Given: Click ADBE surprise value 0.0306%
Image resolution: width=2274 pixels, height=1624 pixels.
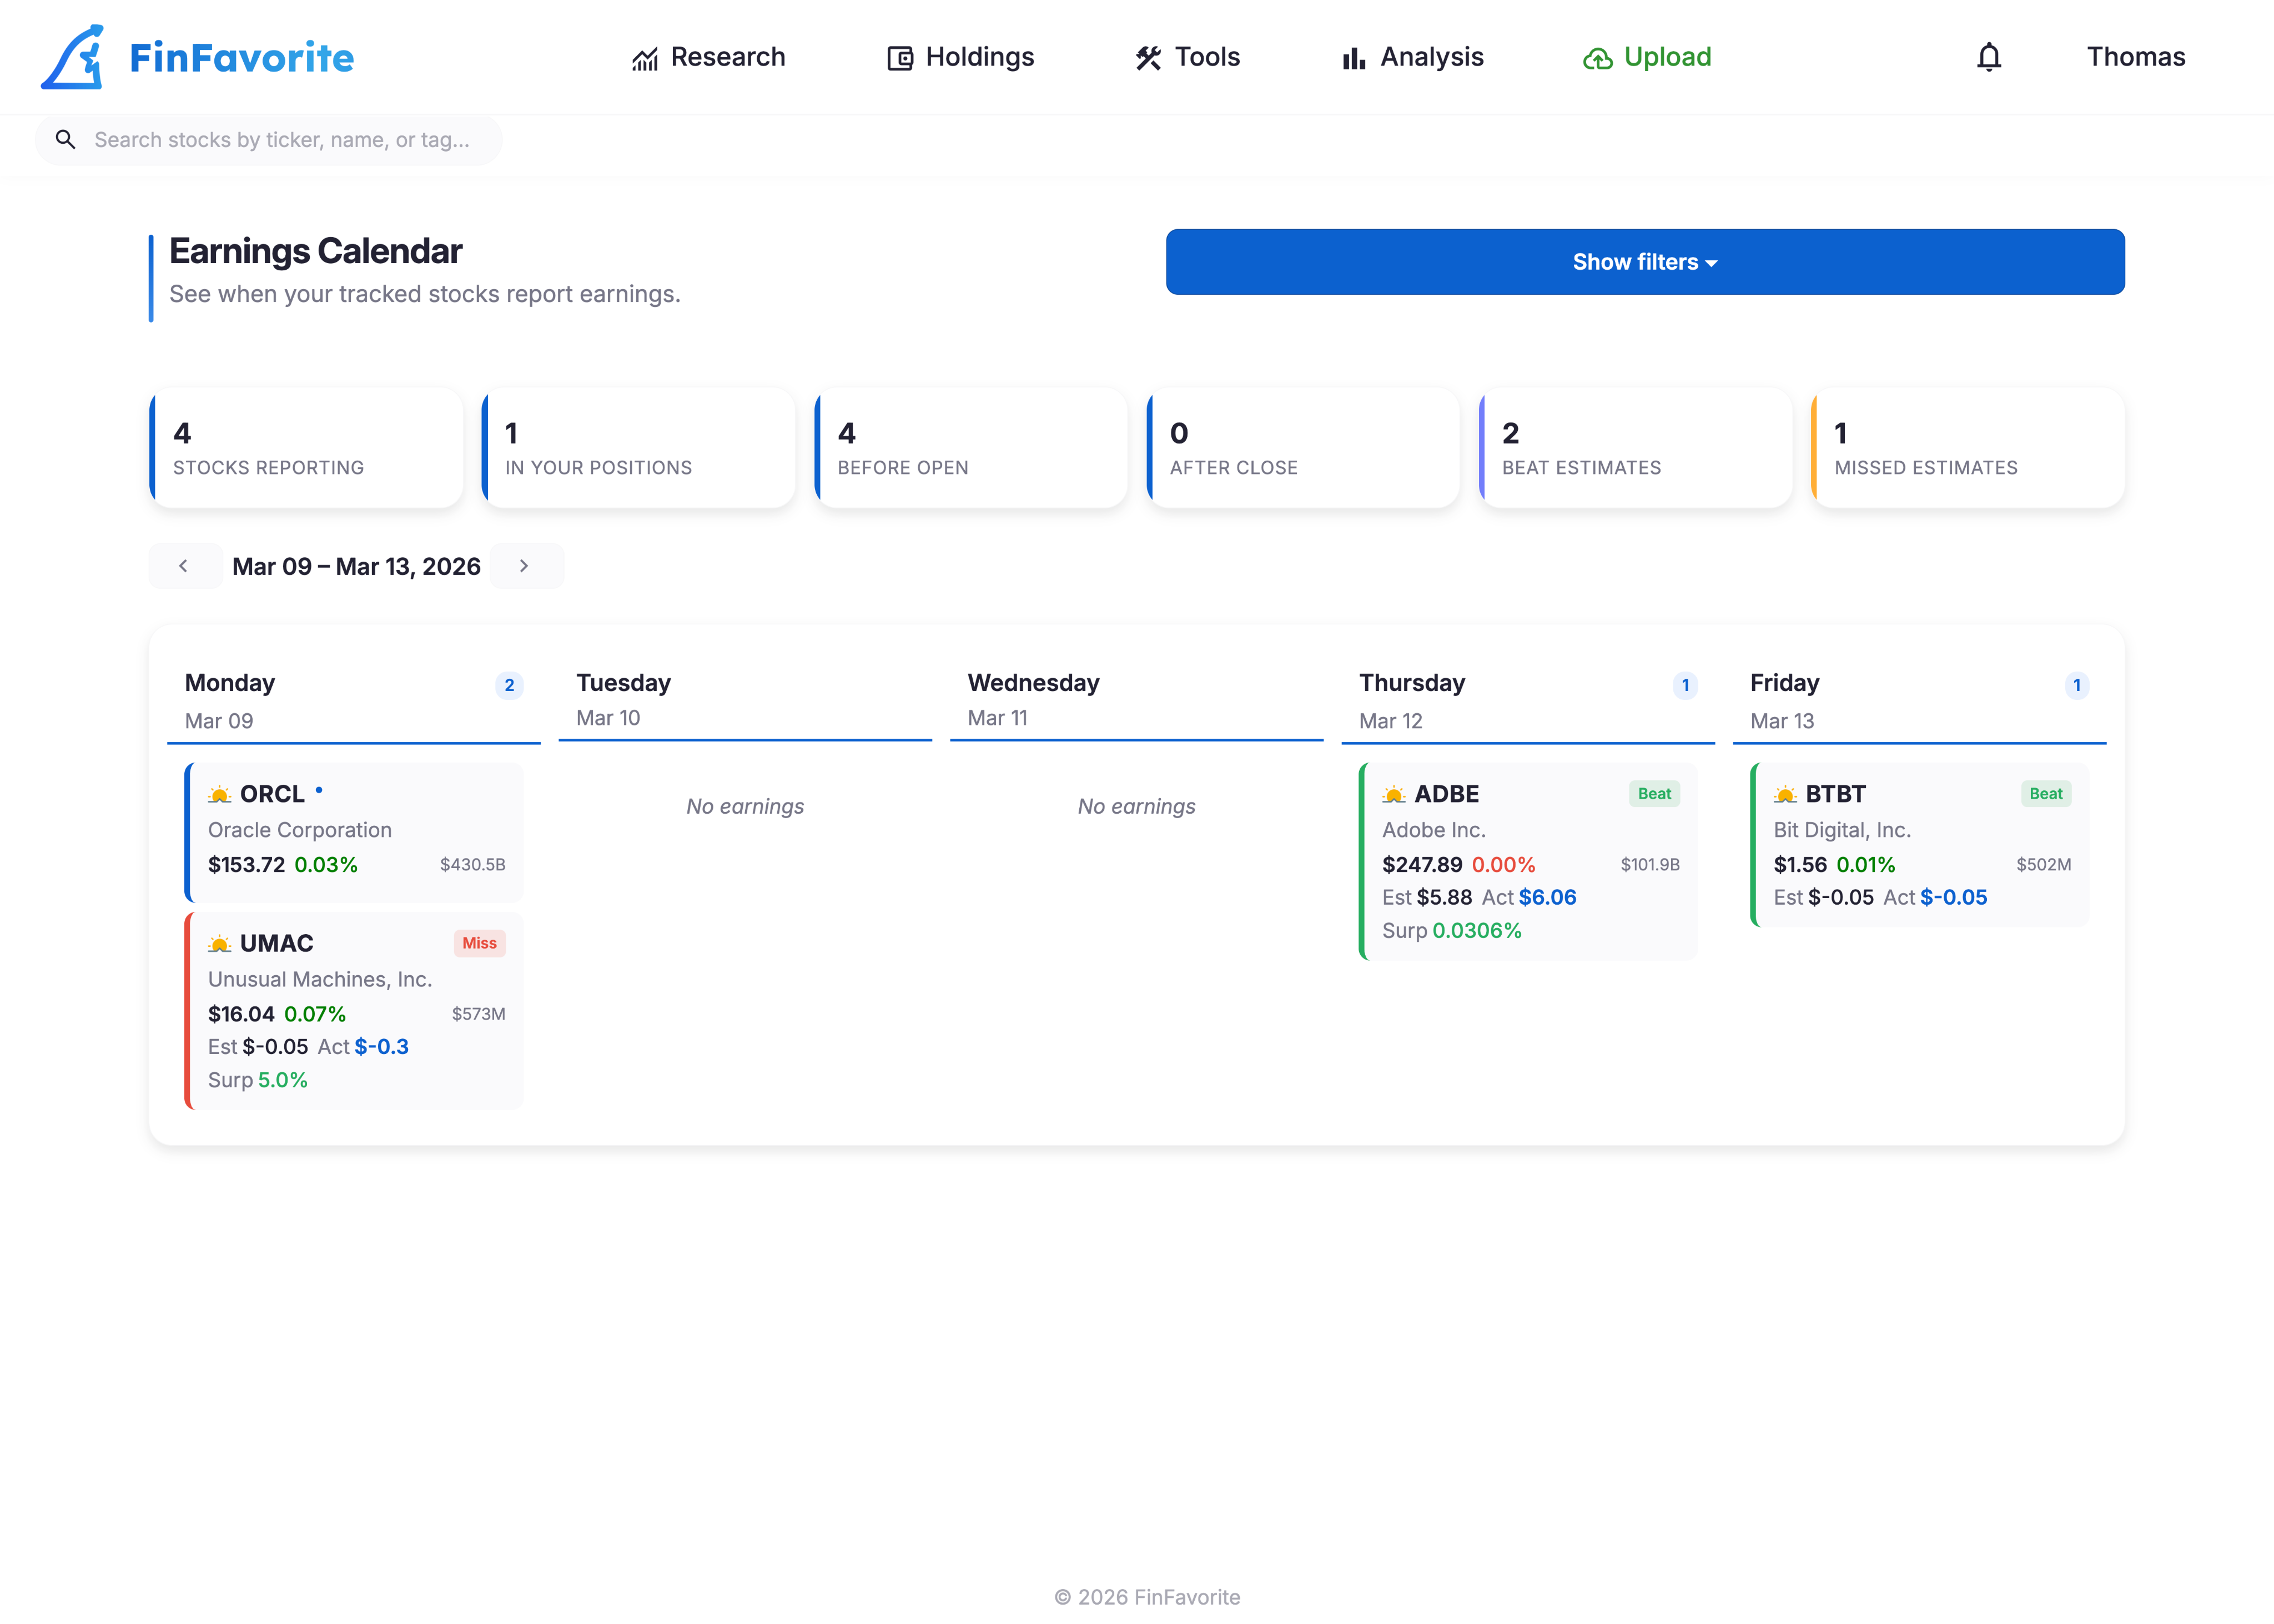Looking at the screenshot, I should tap(1477, 931).
